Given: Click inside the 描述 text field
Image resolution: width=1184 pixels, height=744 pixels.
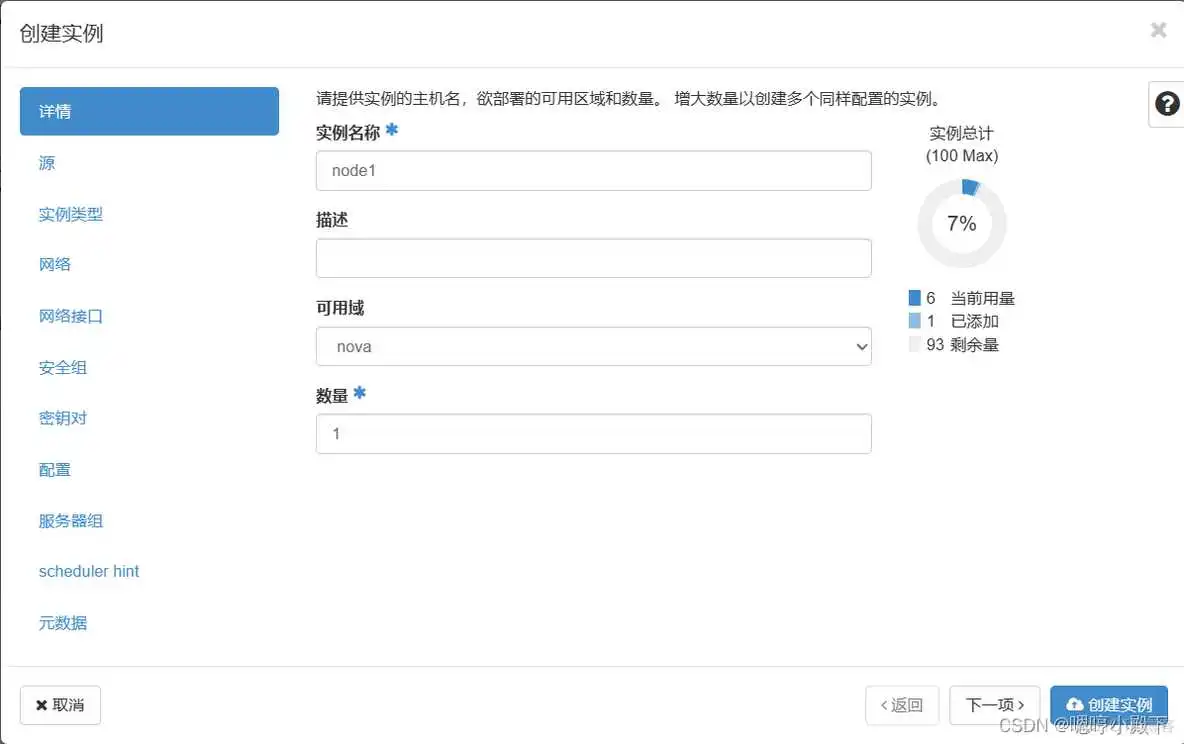Looking at the screenshot, I should [594, 258].
